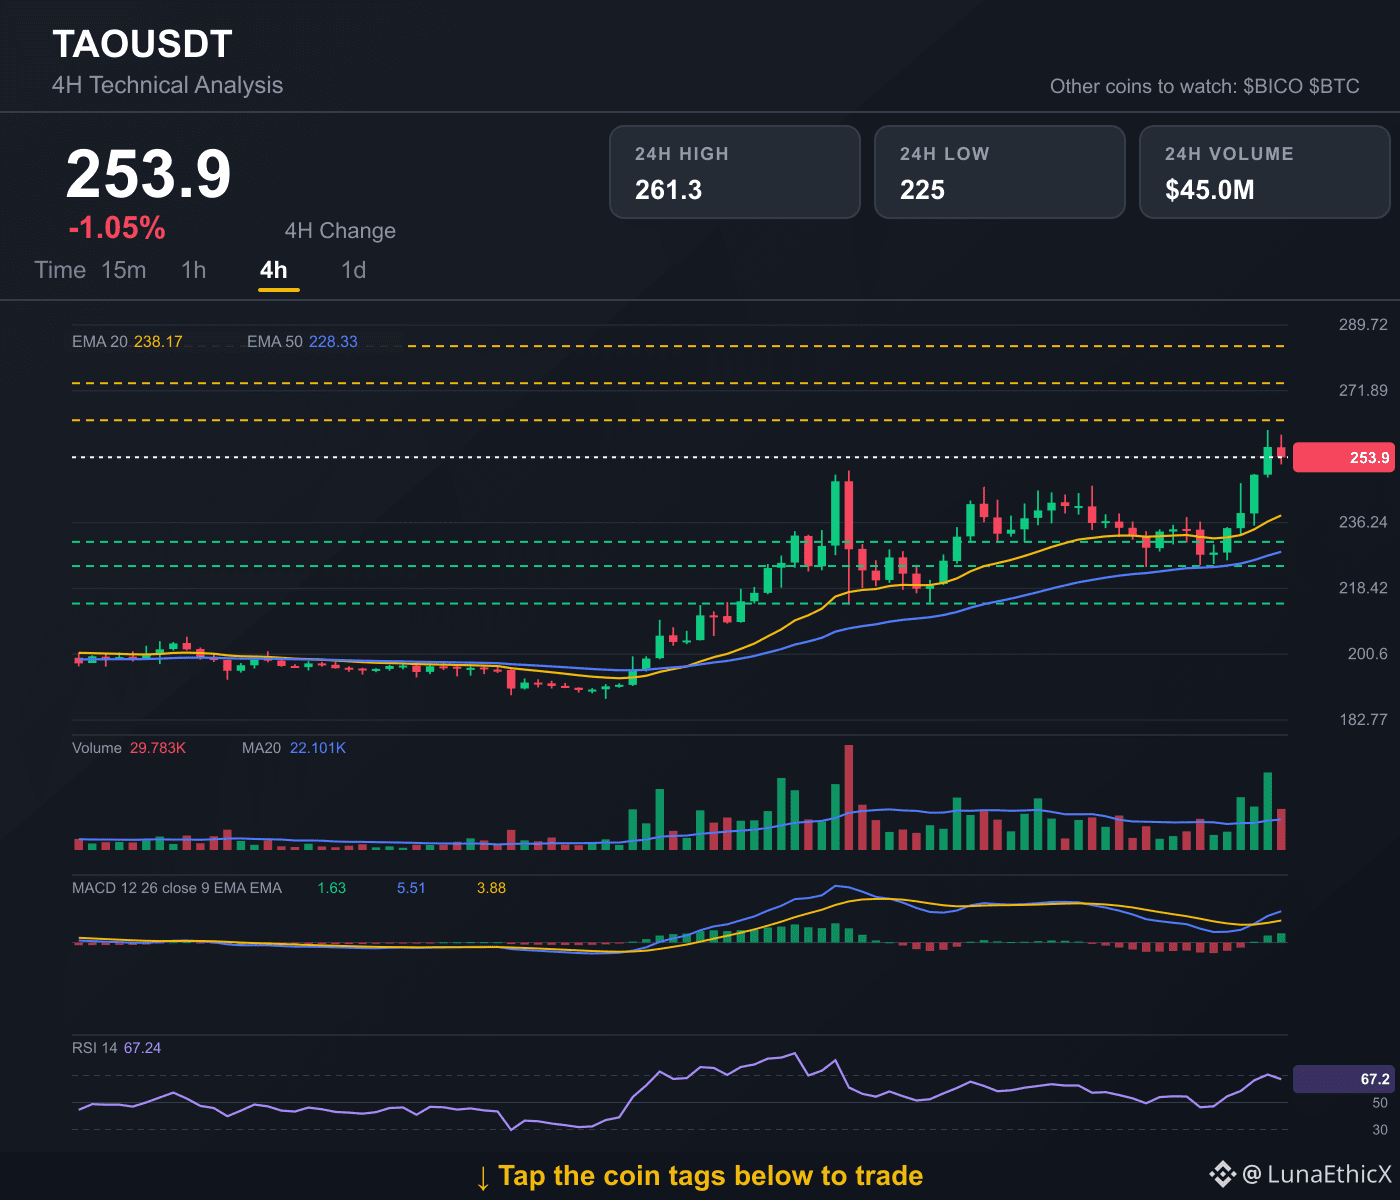
Task: Click the Volume value 29.783K
Action: (158, 748)
